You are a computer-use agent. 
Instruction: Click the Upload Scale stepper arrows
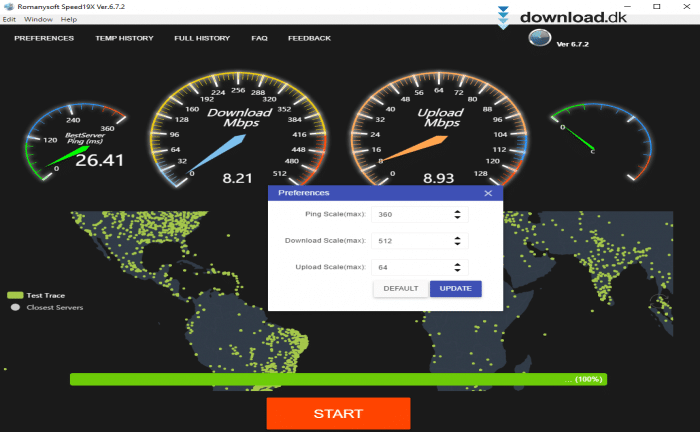(457, 267)
